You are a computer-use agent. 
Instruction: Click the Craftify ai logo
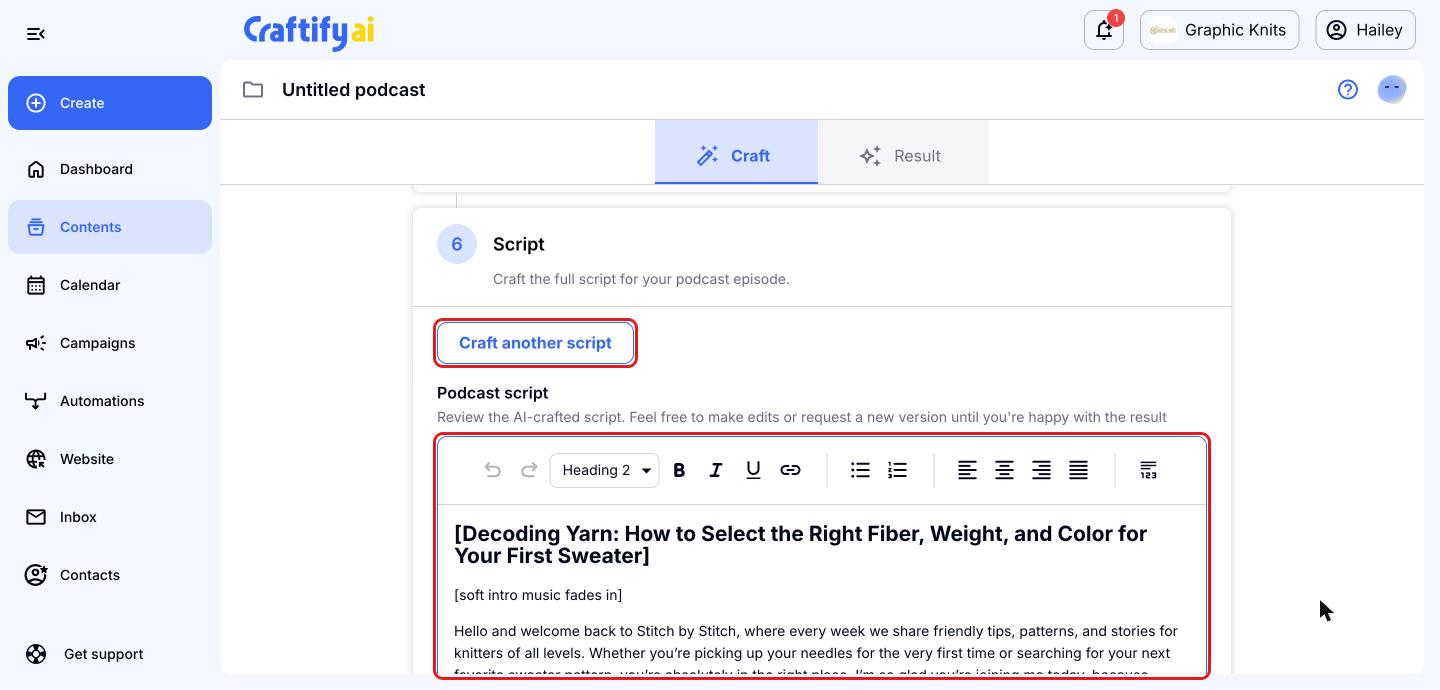(x=309, y=31)
